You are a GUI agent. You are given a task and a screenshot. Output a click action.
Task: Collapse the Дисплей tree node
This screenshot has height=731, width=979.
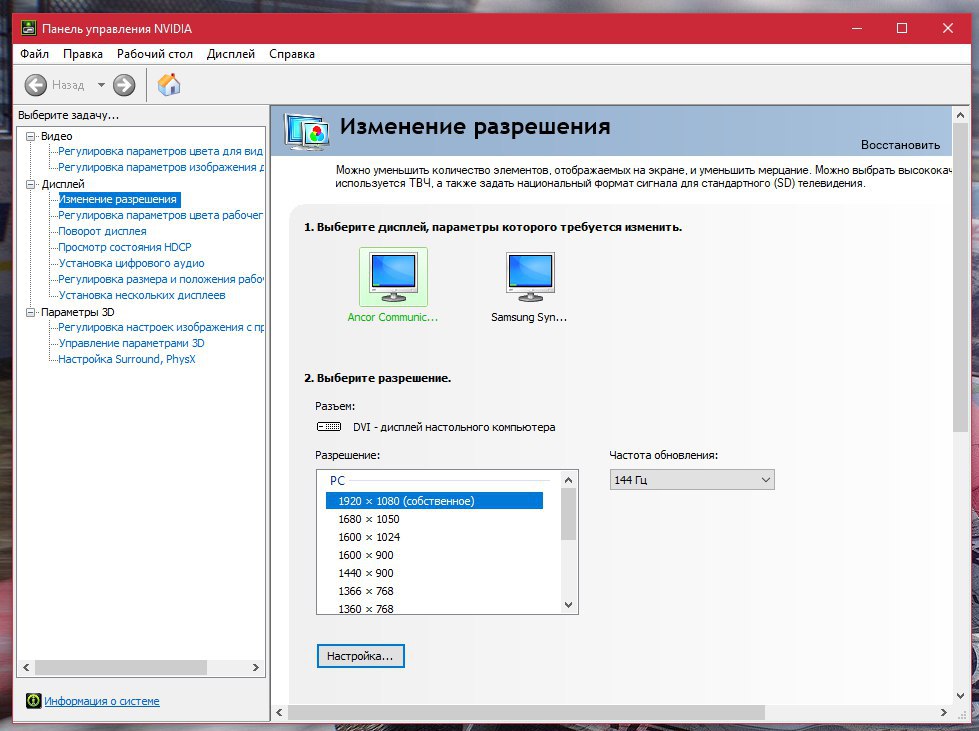[x=31, y=184]
